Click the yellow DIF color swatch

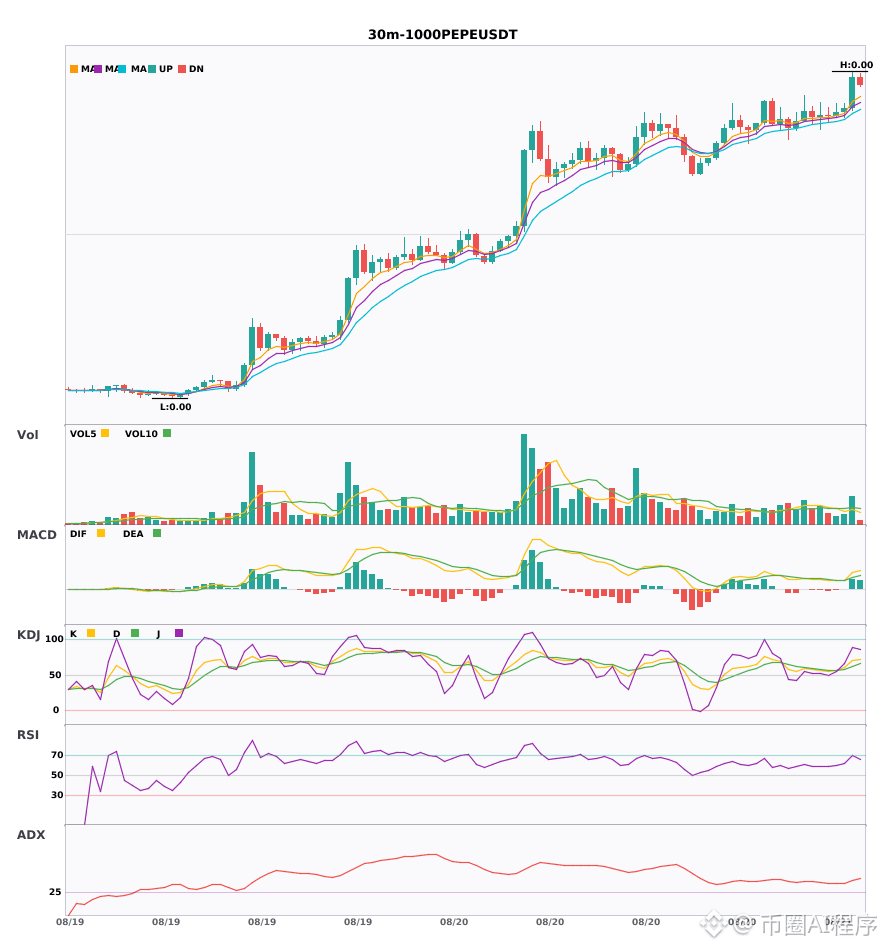tap(101, 533)
